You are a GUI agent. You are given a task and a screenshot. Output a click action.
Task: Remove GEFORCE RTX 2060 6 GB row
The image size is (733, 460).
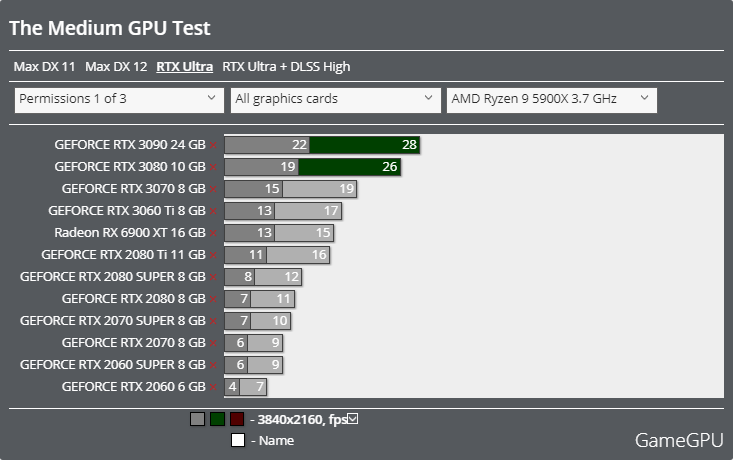(x=213, y=387)
